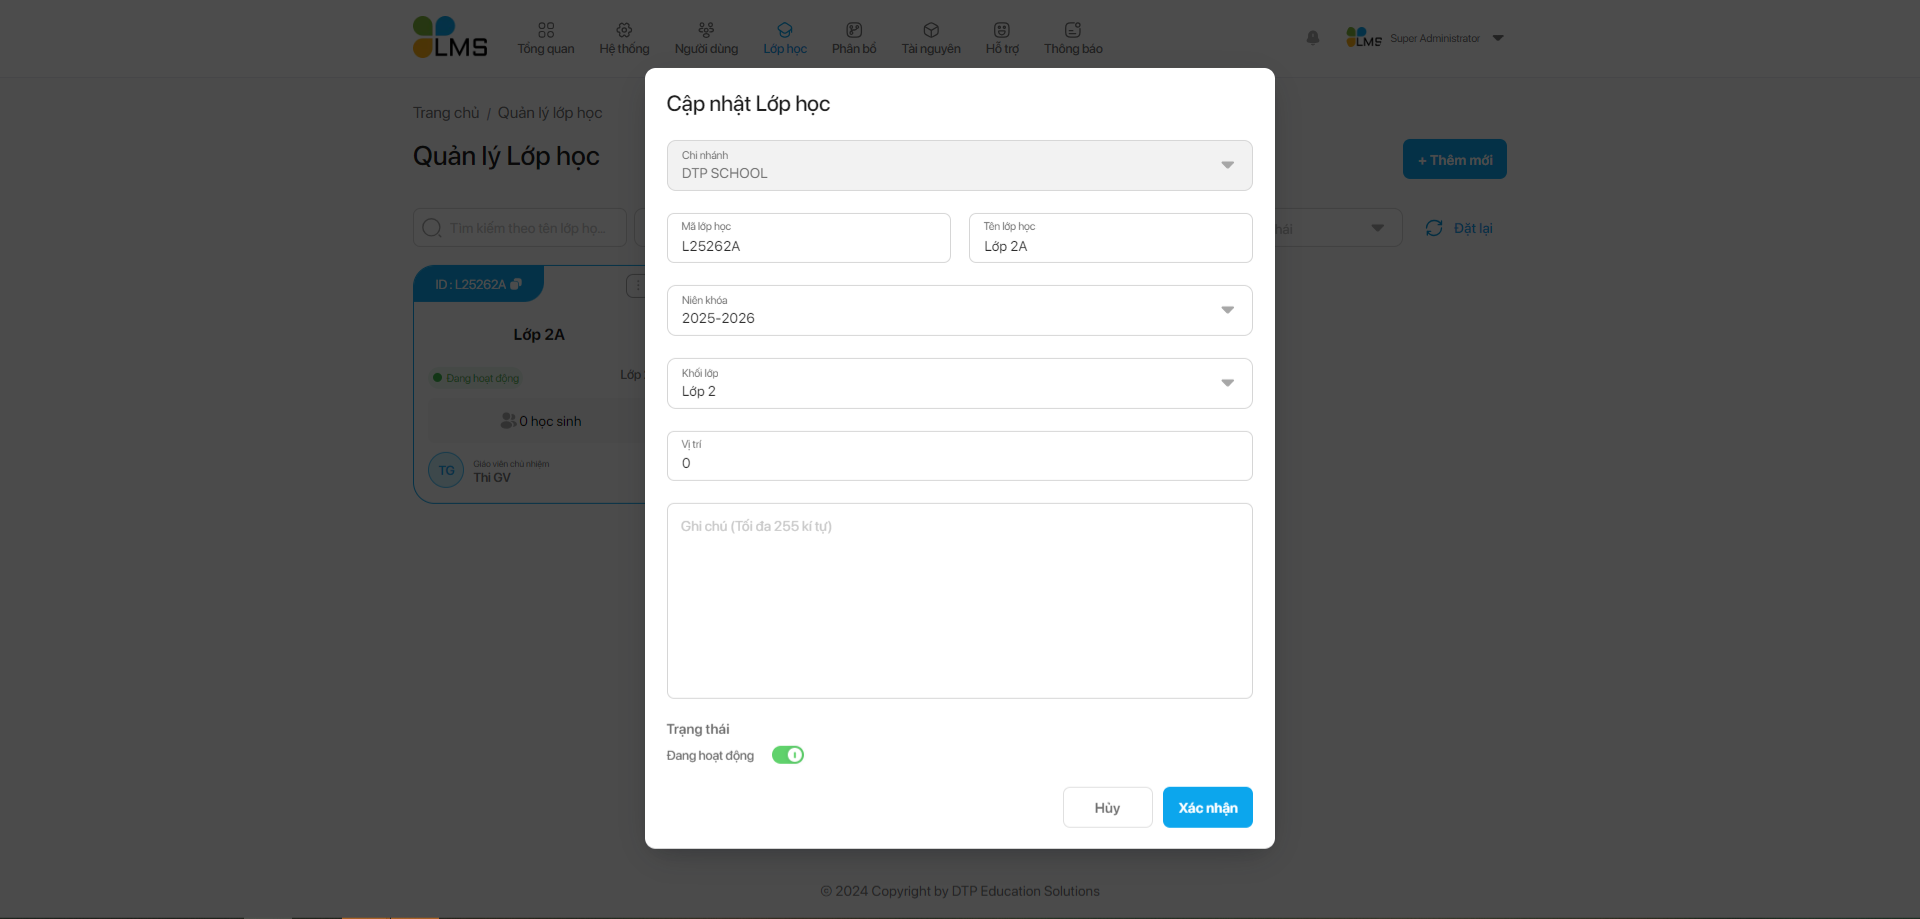
Task: Click the LMS logo in header
Action: (x=450, y=38)
